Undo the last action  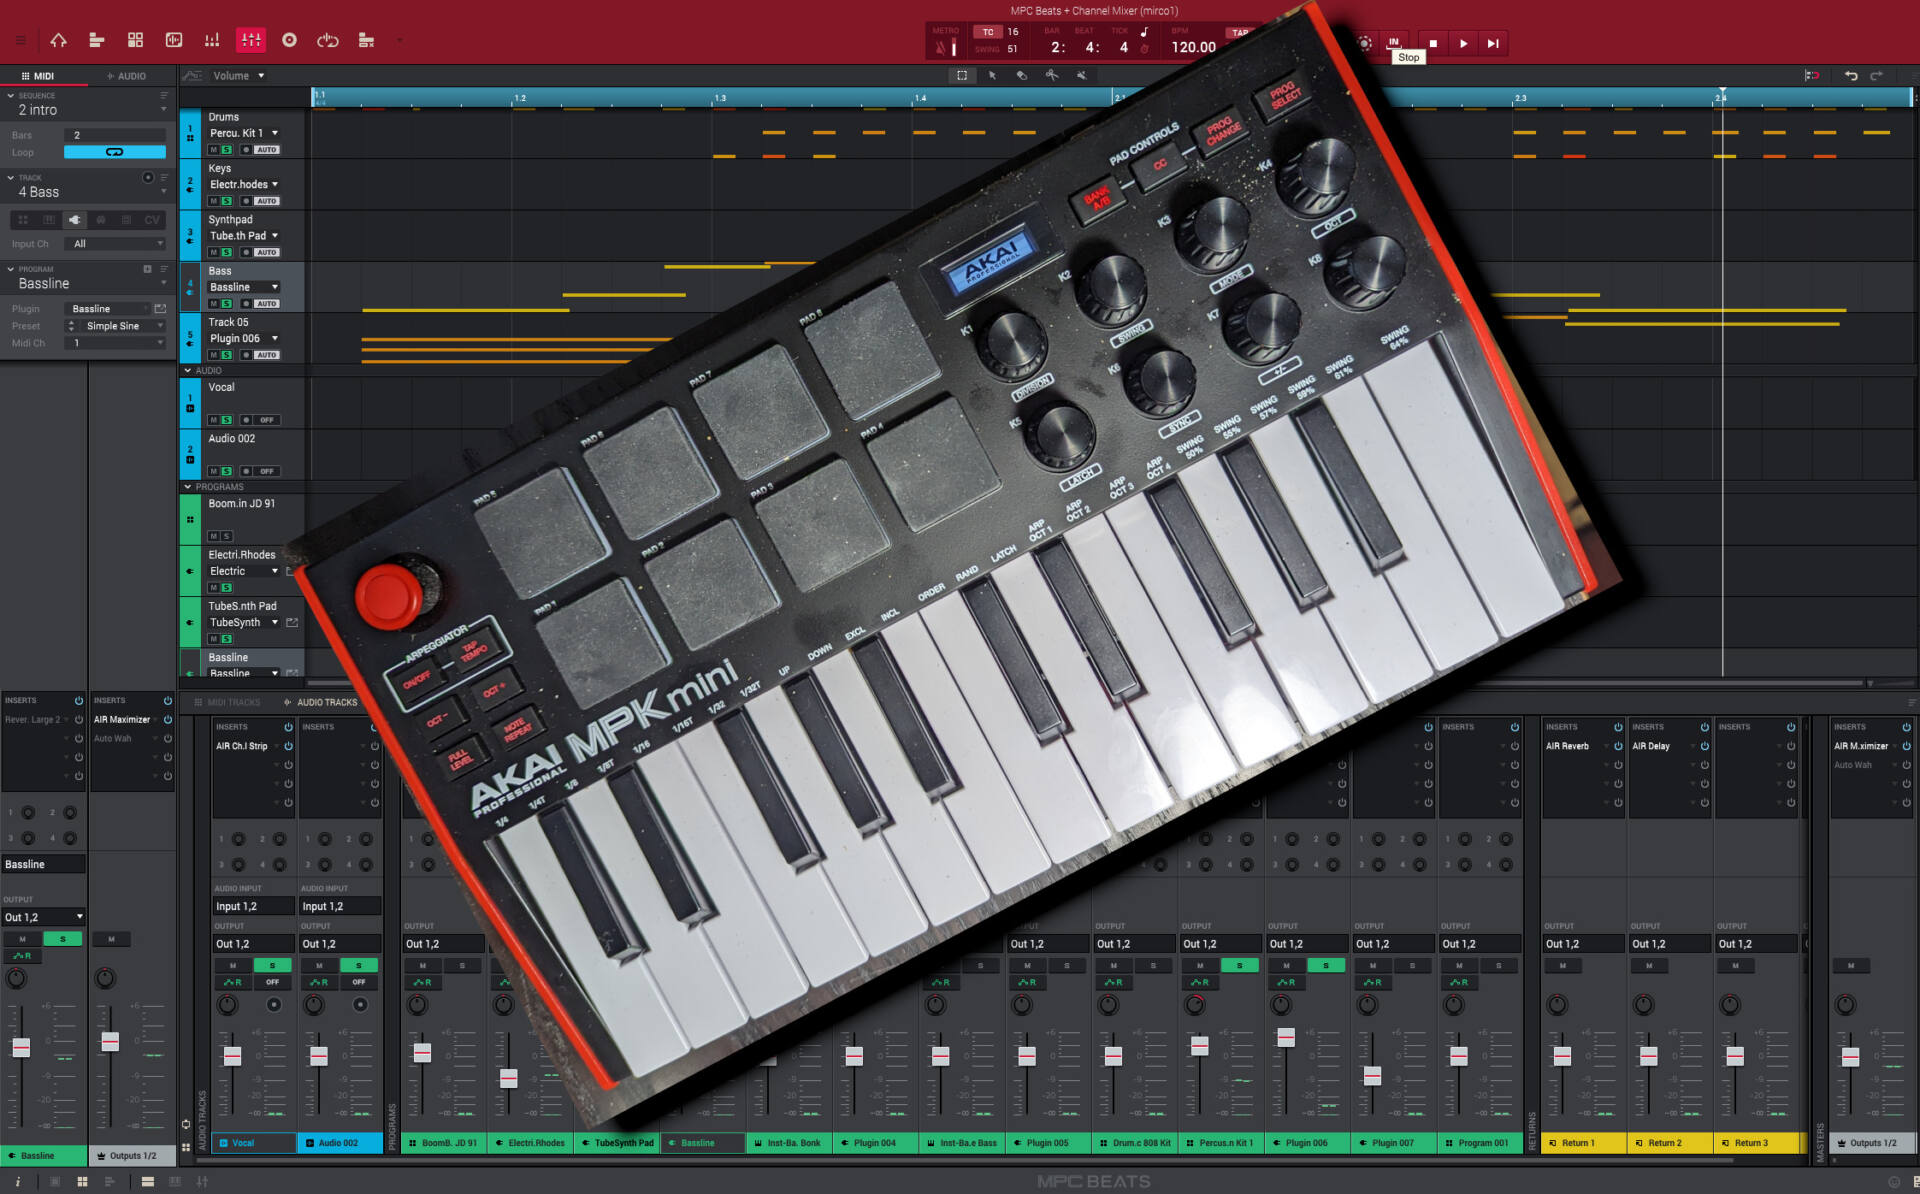[1851, 75]
